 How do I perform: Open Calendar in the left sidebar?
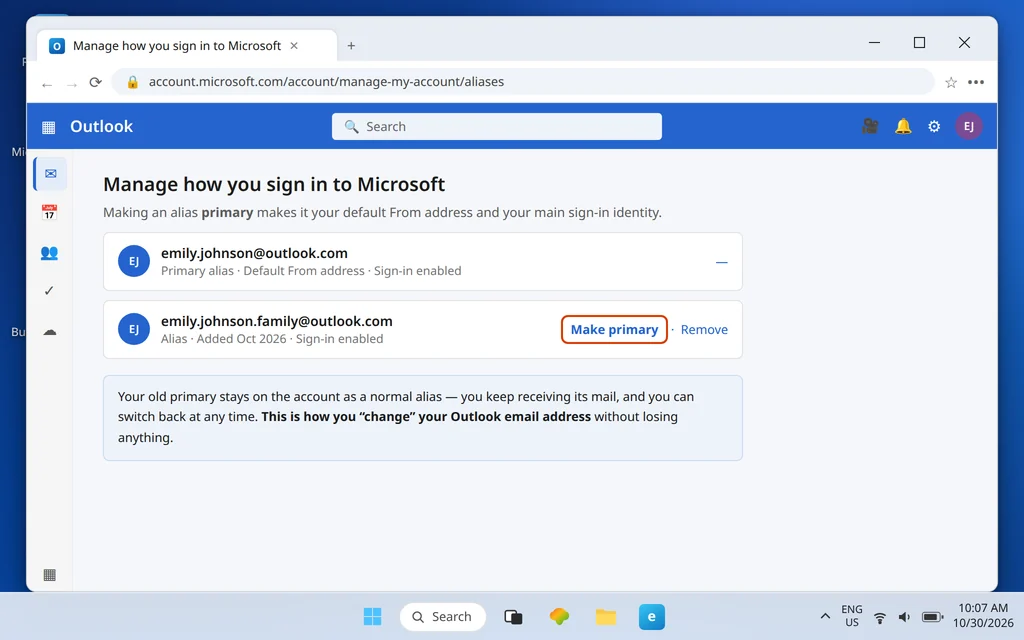point(49,212)
